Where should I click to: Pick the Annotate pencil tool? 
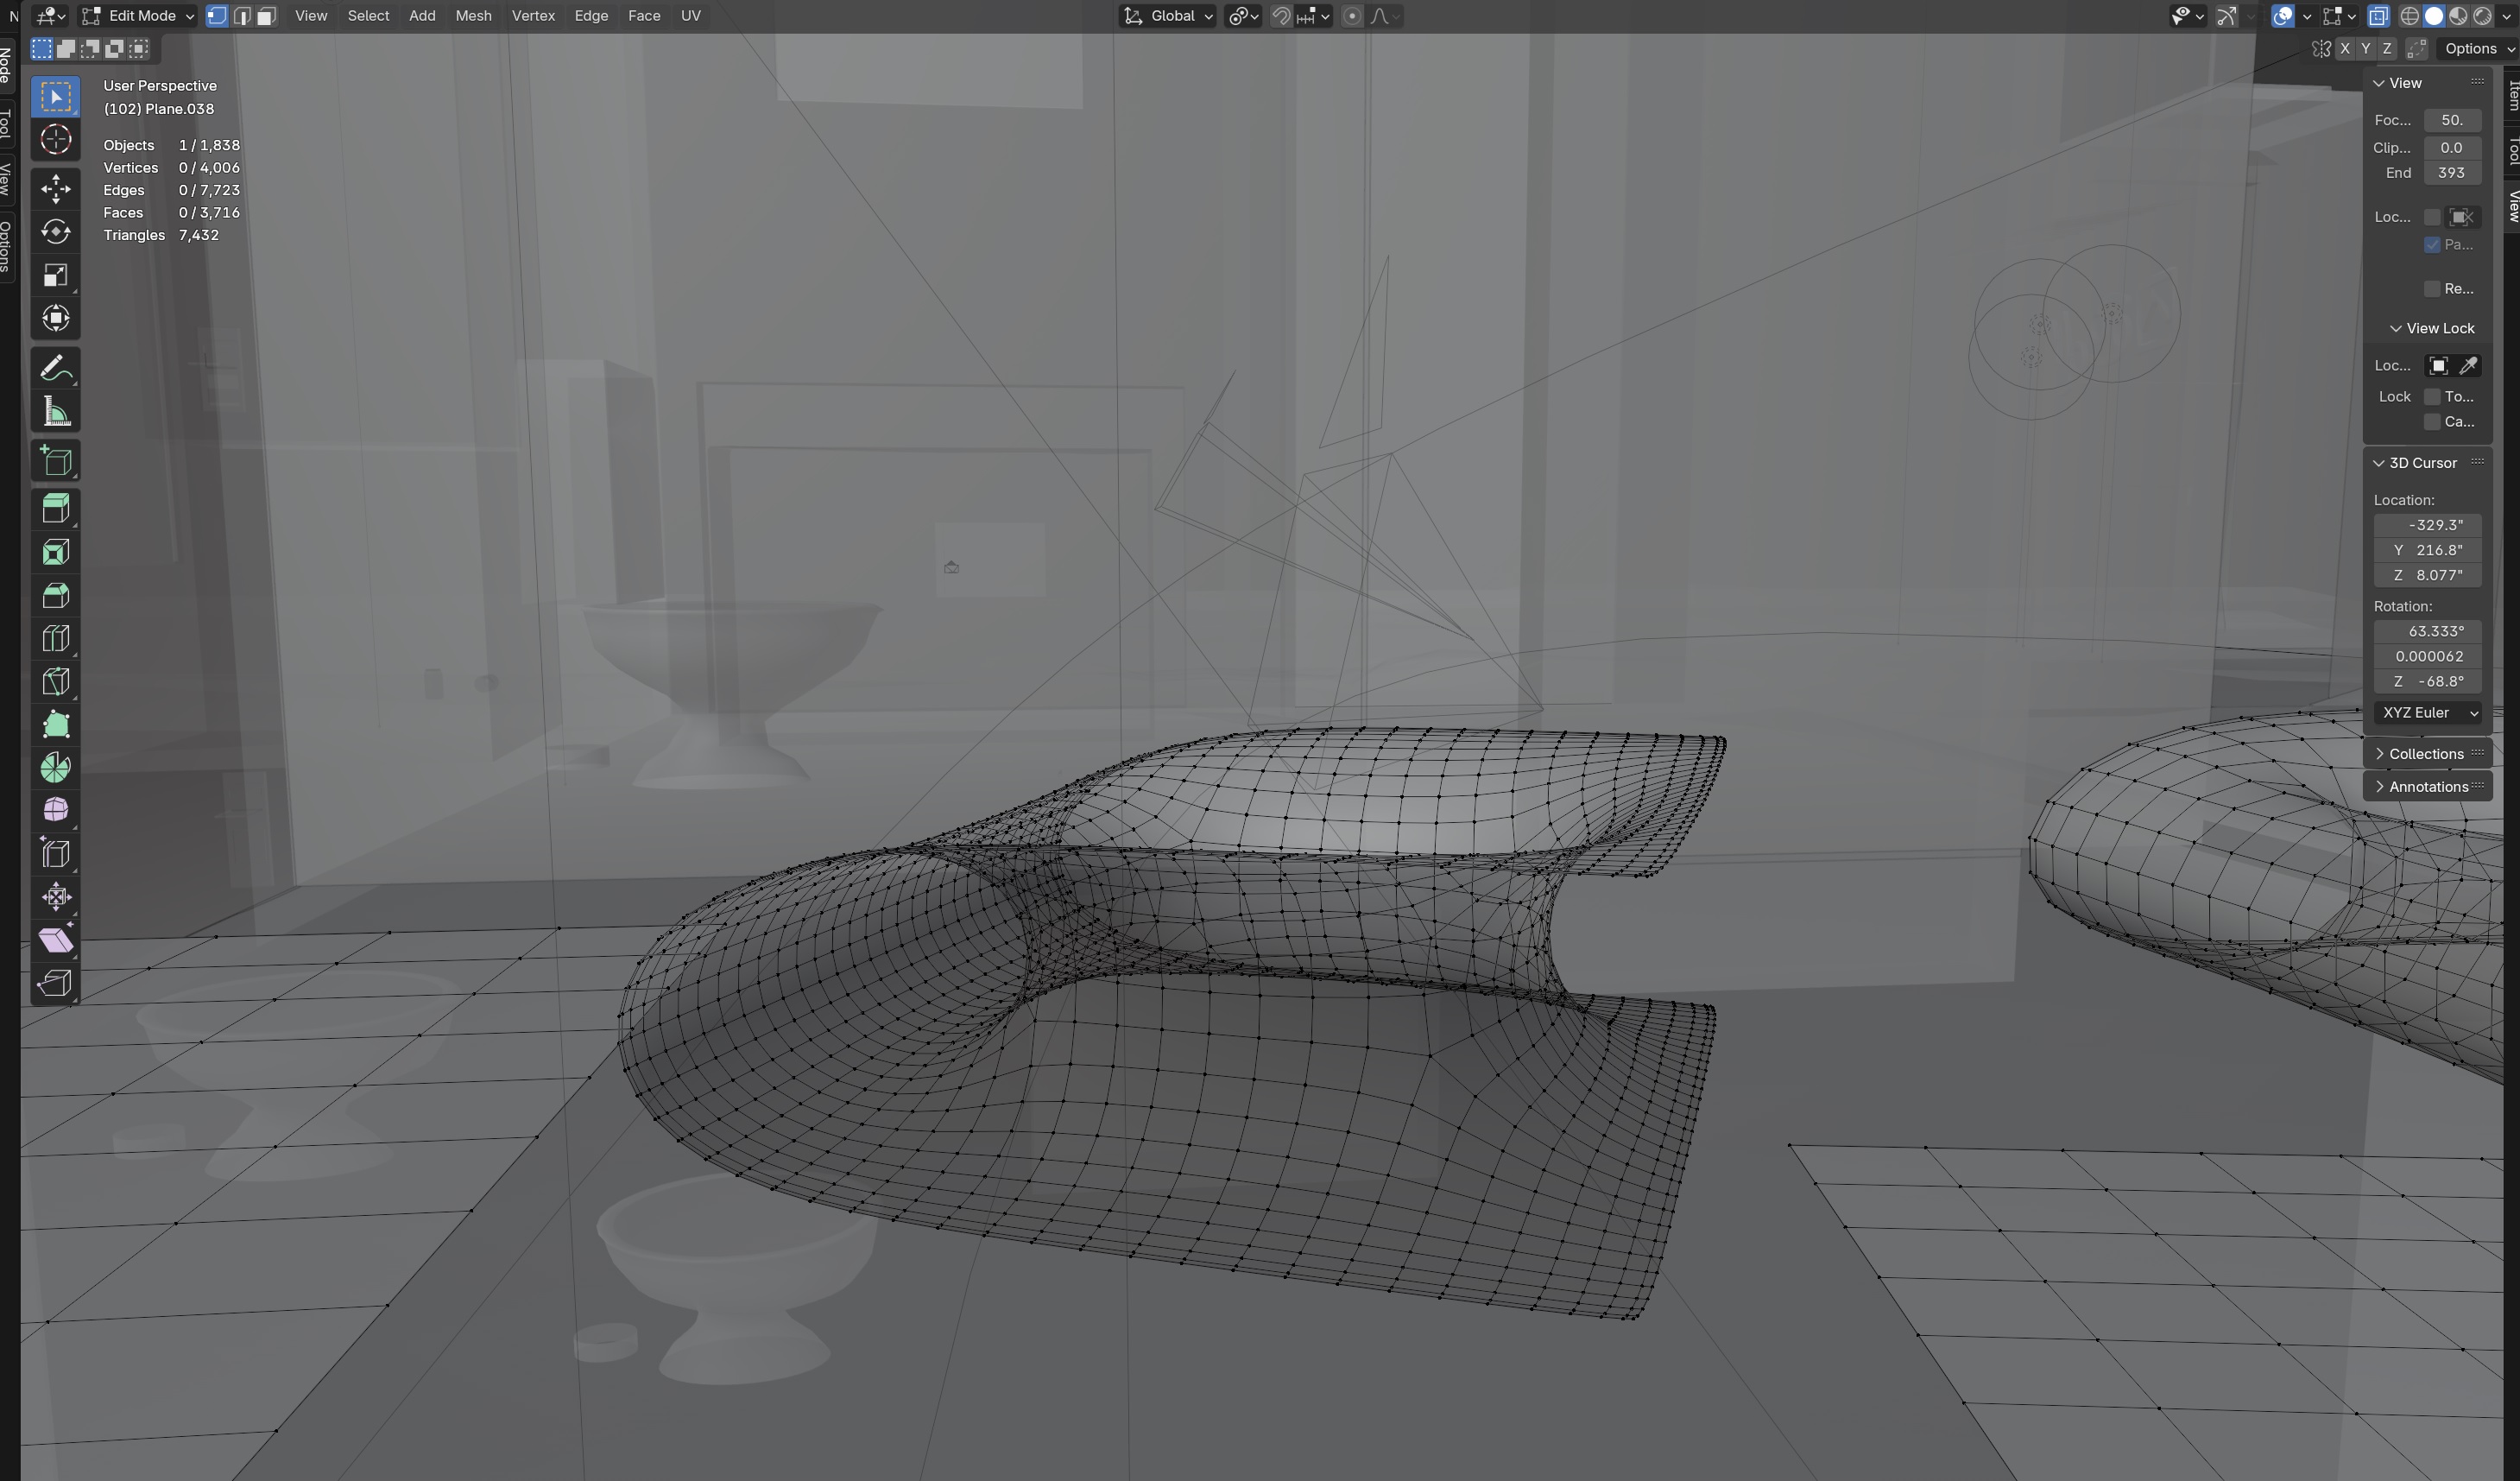(x=55, y=368)
